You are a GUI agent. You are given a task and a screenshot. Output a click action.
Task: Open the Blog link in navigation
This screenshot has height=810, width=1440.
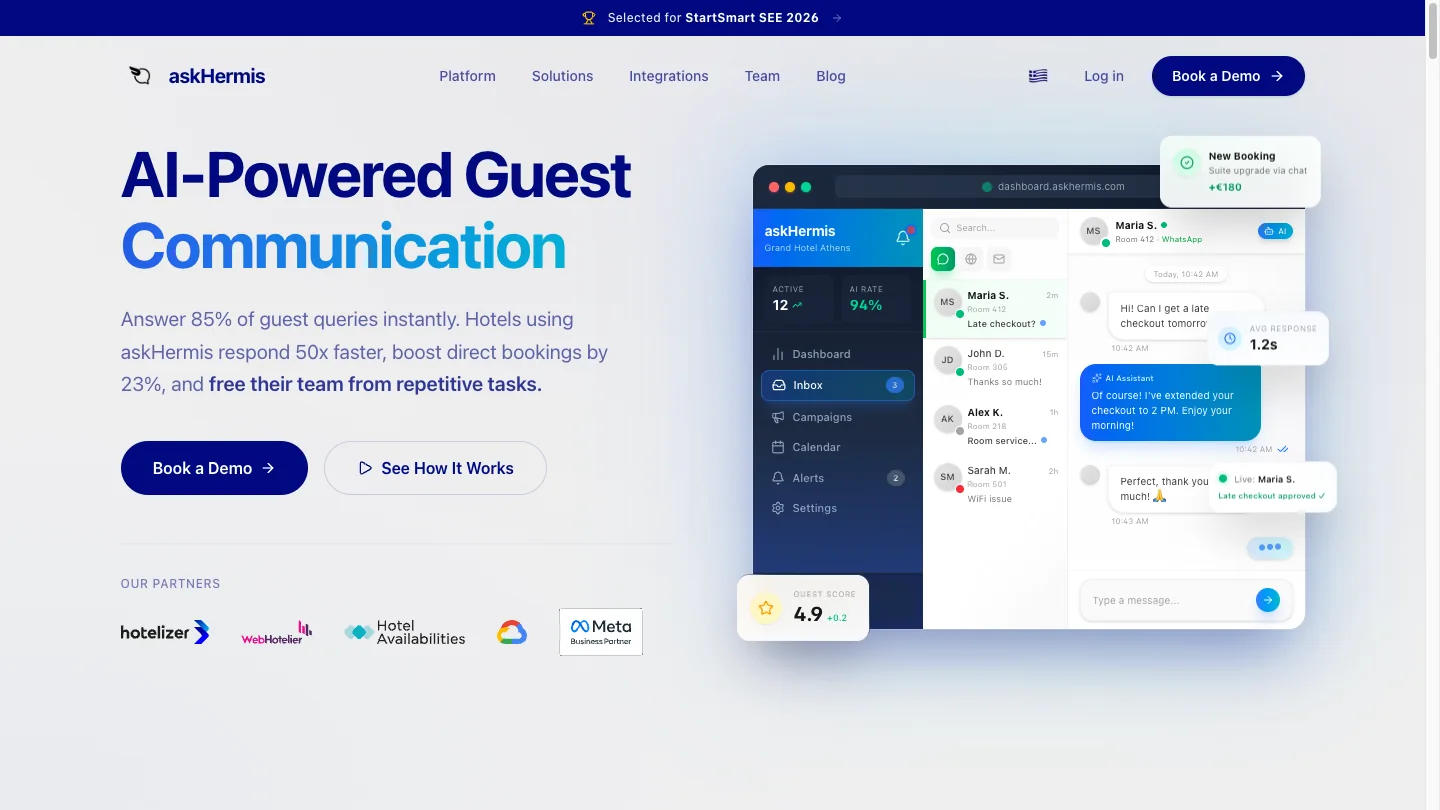tap(831, 76)
